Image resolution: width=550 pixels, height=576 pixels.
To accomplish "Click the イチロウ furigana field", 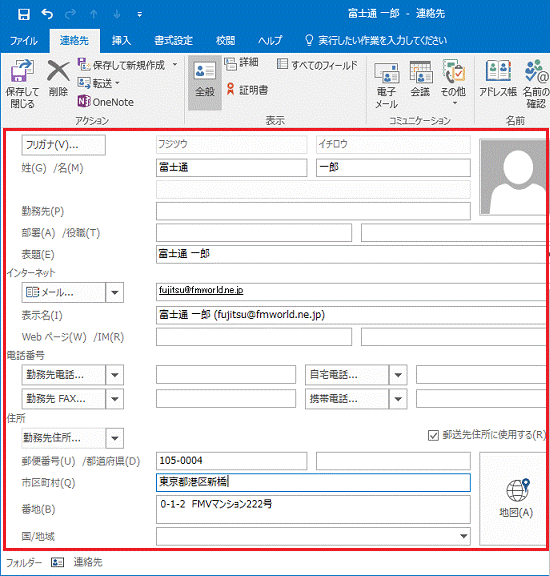I will tap(393, 144).
